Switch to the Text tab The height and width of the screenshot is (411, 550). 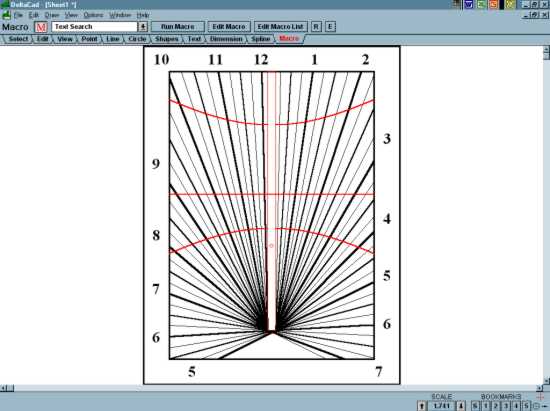pyautogui.click(x=194, y=39)
